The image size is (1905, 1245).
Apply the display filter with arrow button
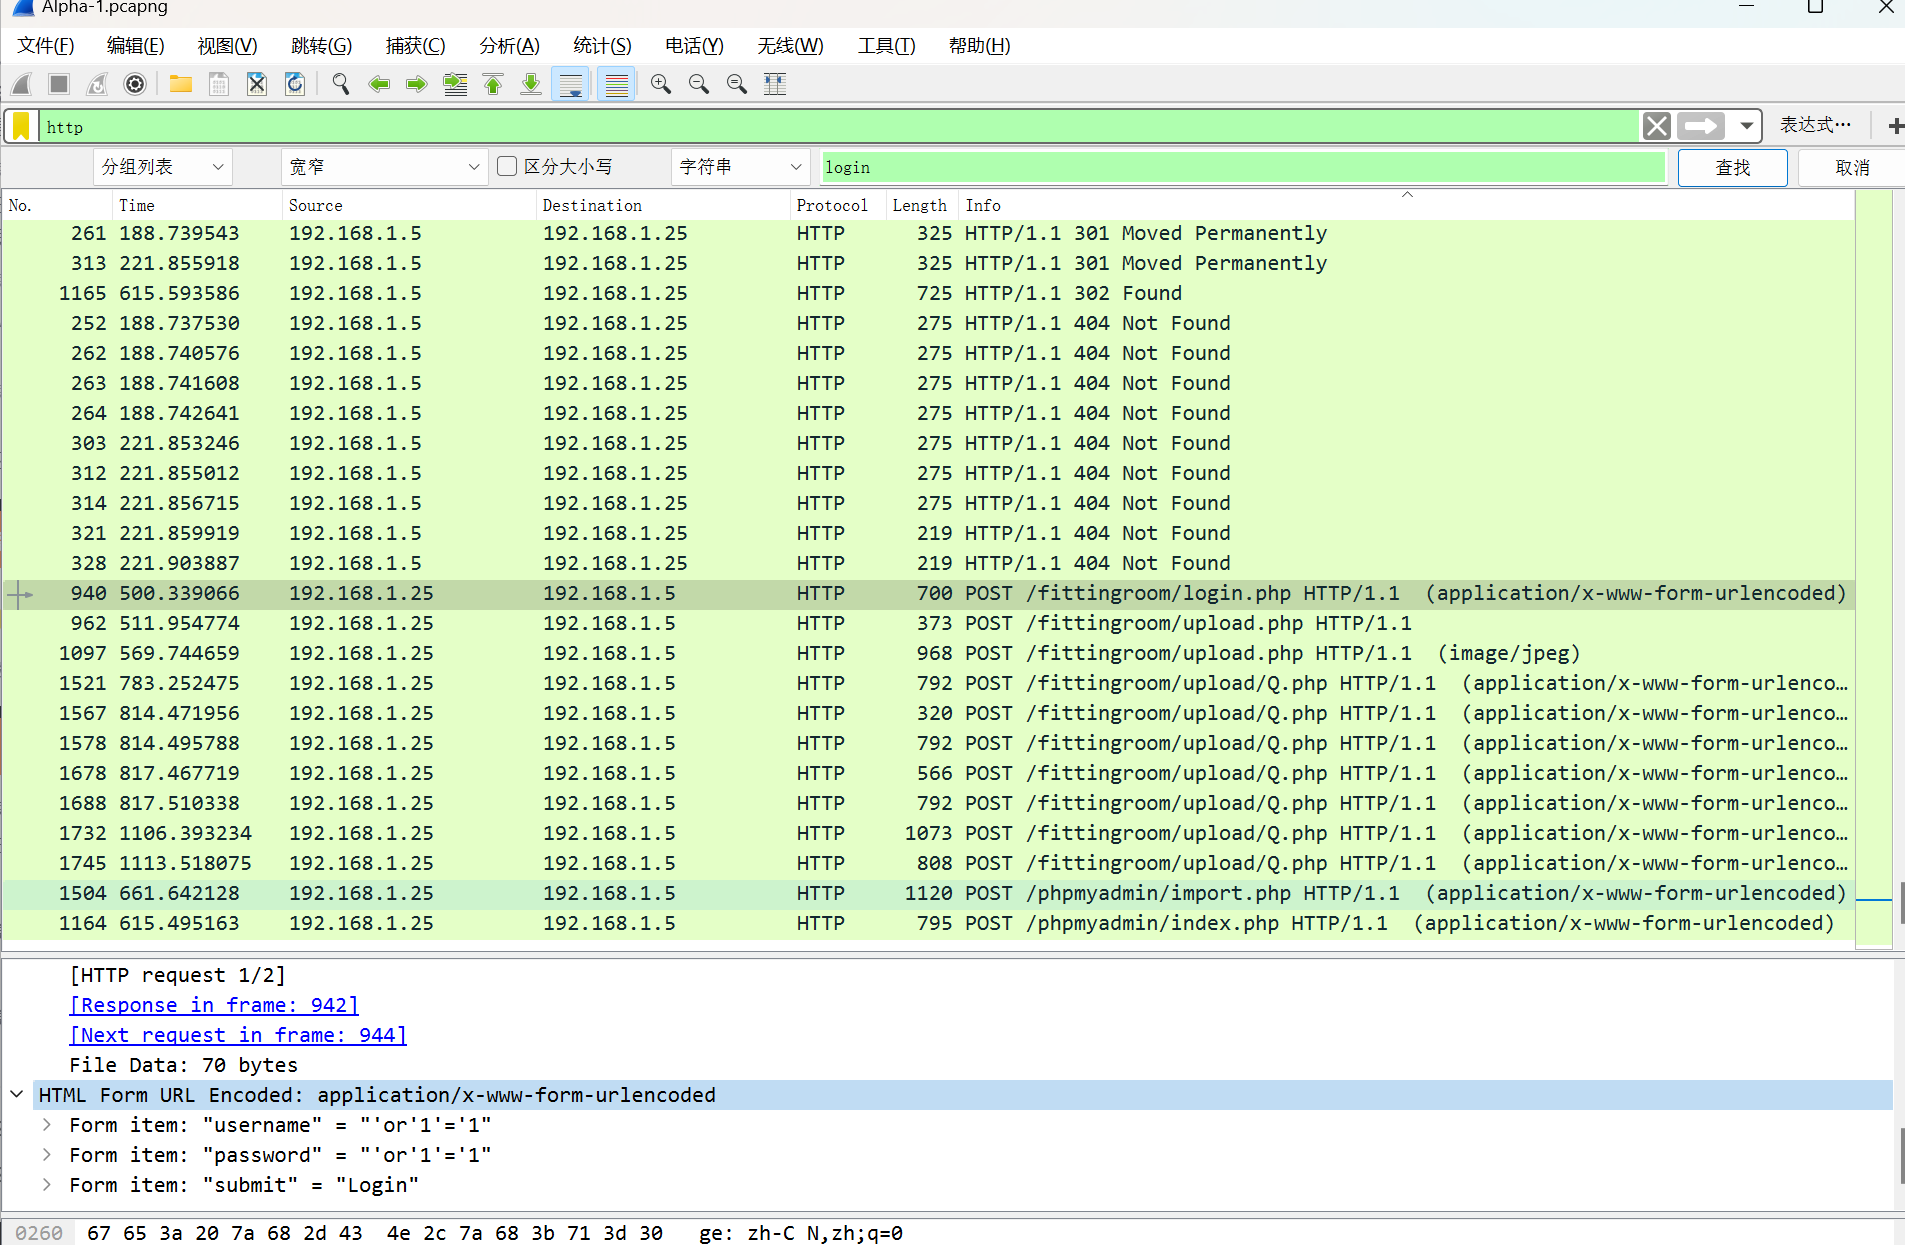pos(1701,126)
